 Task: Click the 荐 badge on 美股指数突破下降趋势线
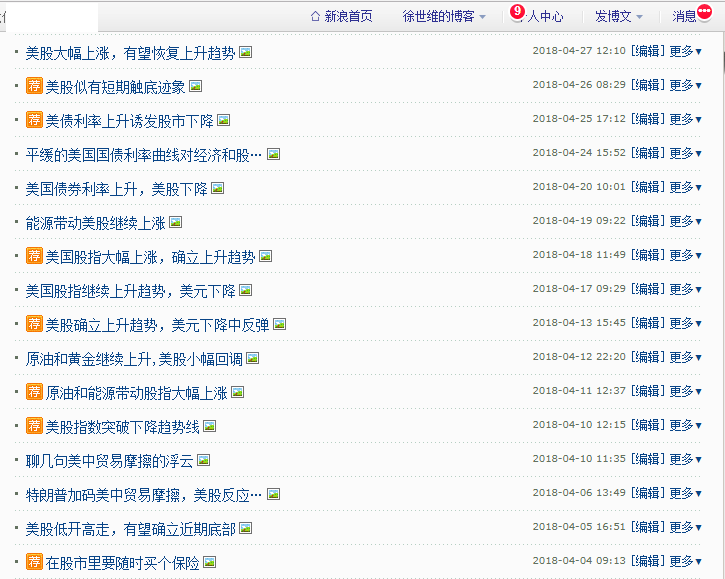(x=34, y=426)
